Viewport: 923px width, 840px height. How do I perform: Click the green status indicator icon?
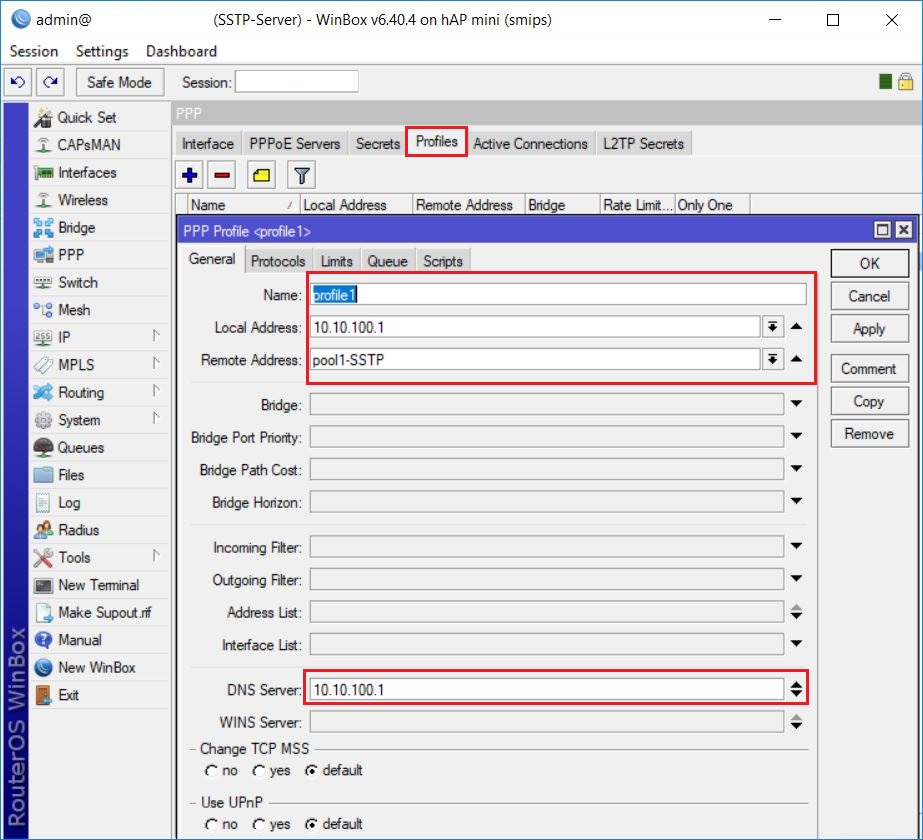pyautogui.click(x=885, y=81)
